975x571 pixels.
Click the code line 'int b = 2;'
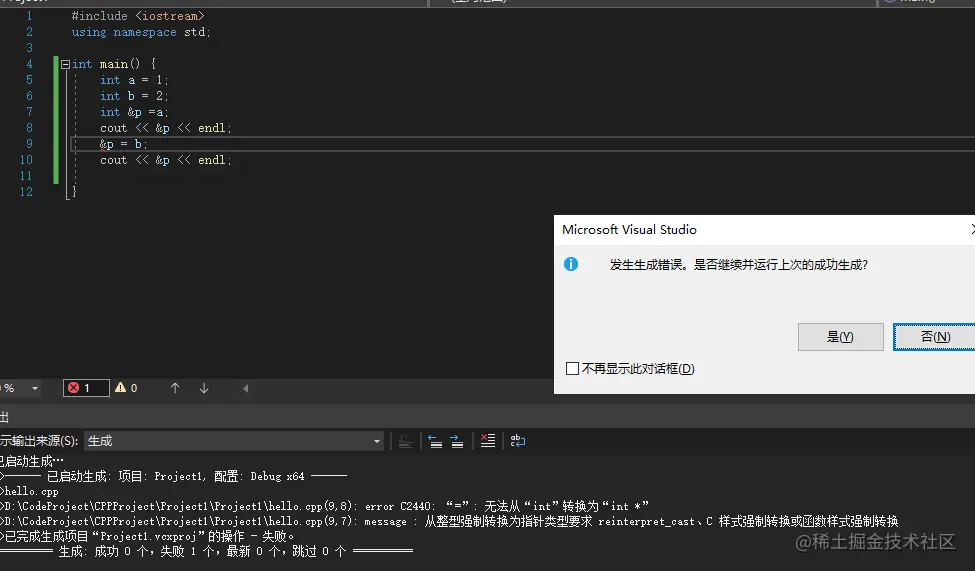point(134,96)
